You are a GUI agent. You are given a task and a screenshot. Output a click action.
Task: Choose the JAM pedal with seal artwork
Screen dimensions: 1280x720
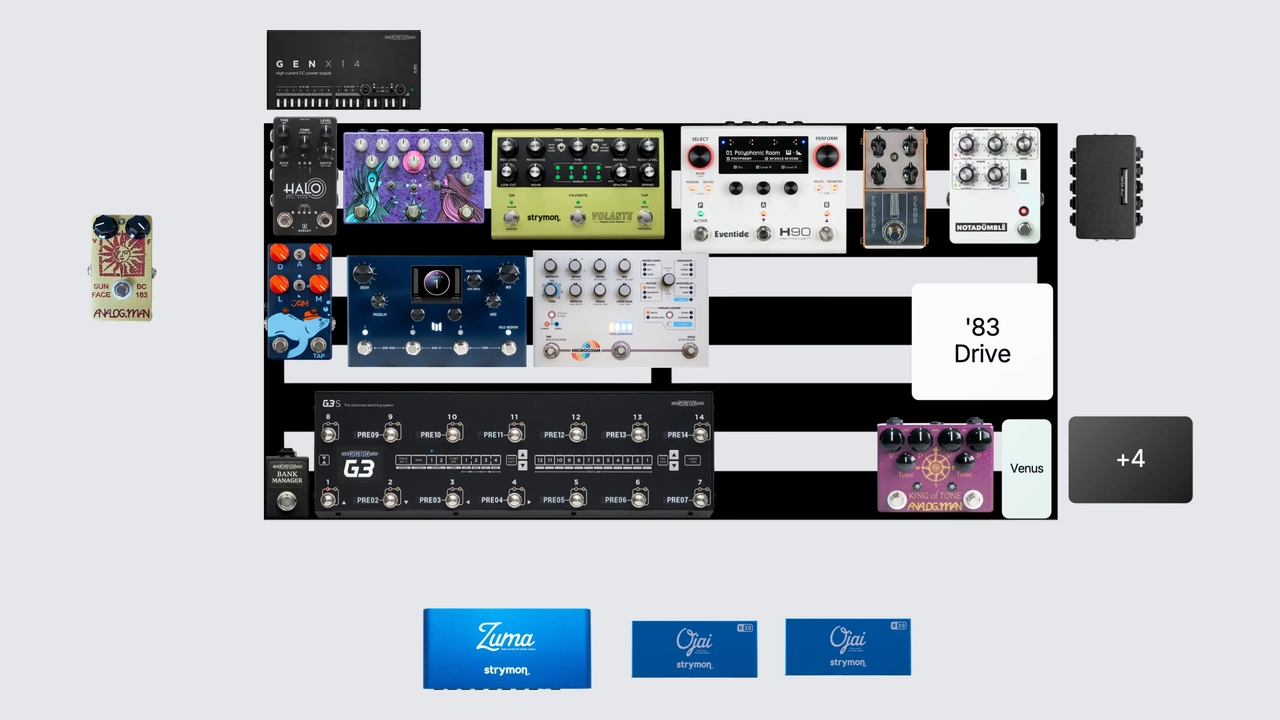(x=299, y=301)
